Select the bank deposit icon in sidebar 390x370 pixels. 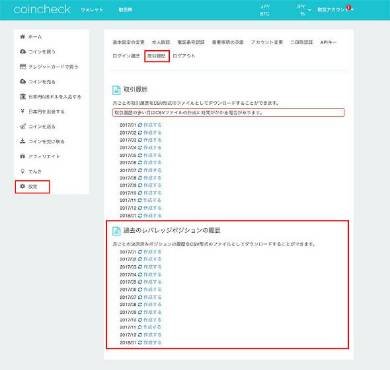tap(23, 97)
